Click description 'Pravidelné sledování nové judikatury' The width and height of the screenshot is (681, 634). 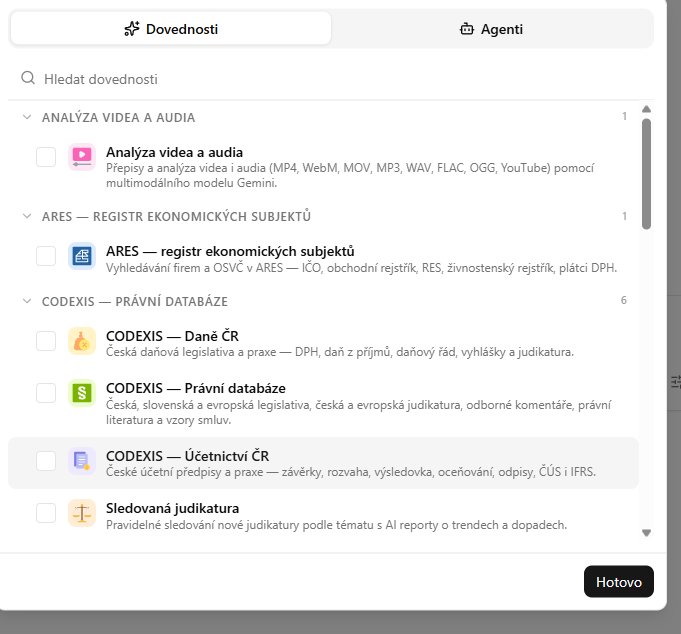(202, 525)
